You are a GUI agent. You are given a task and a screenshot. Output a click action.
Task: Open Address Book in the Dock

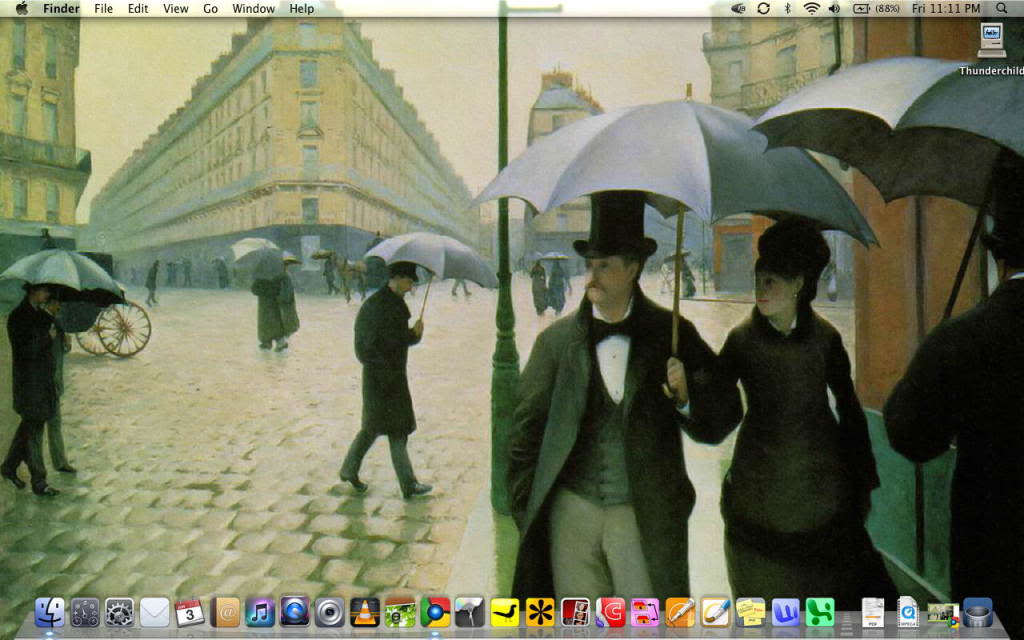[225, 613]
